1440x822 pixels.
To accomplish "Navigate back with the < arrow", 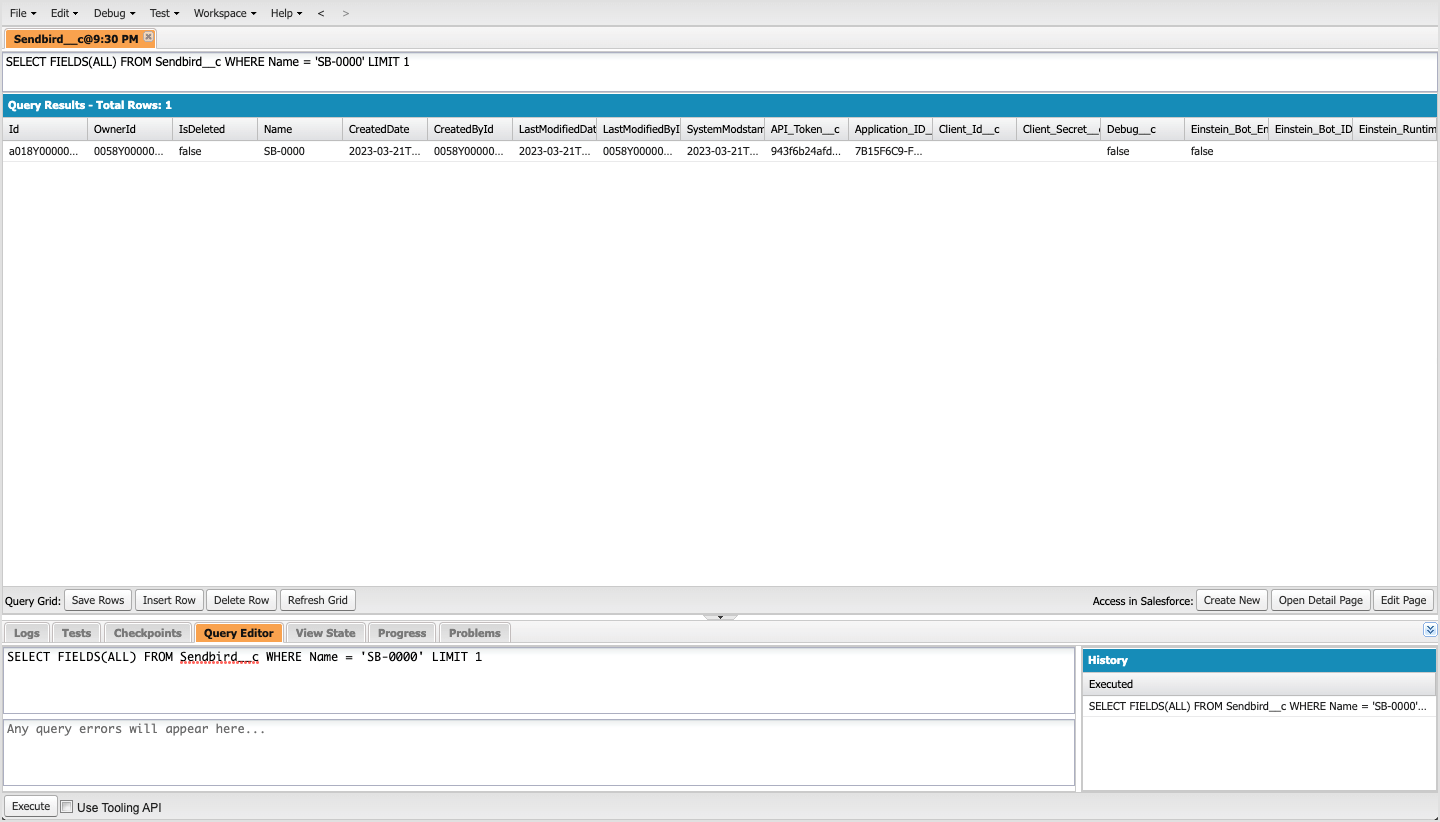I will coord(321,13).
